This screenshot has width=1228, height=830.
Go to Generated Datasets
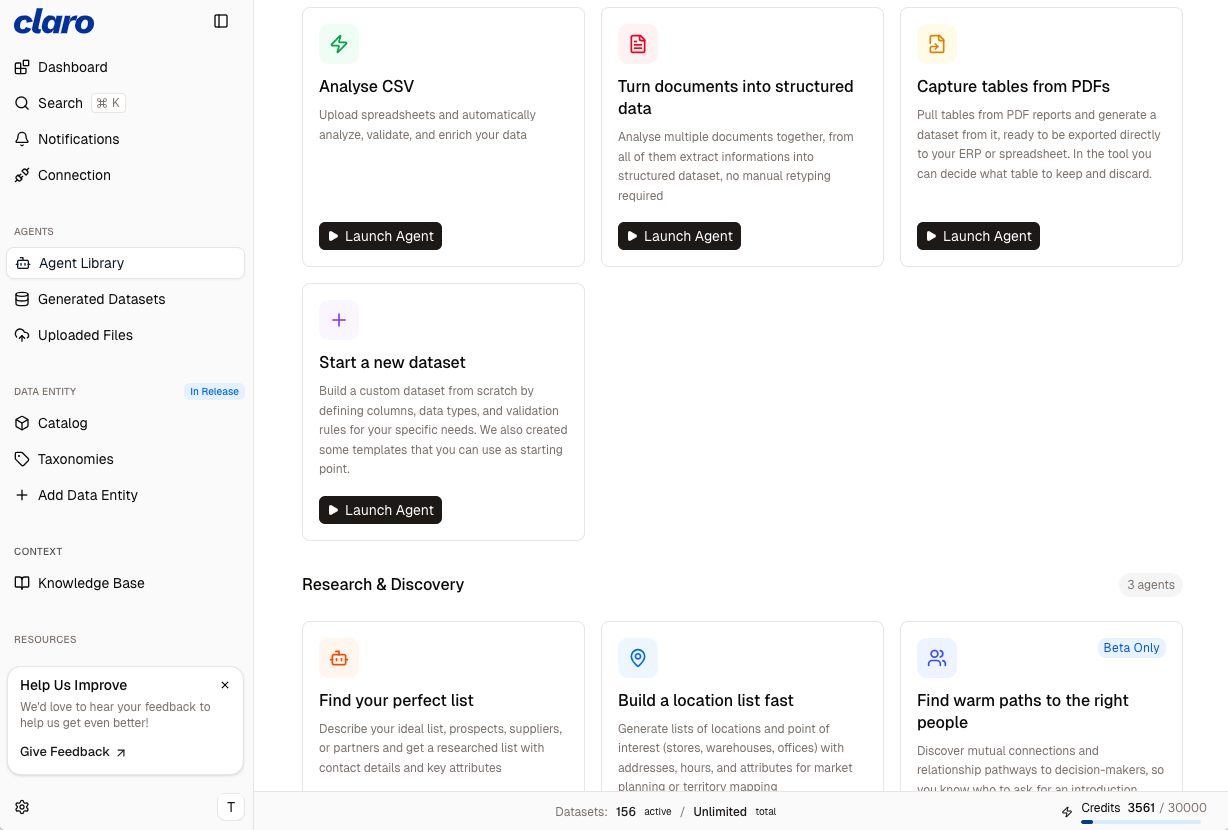(101, 299)
